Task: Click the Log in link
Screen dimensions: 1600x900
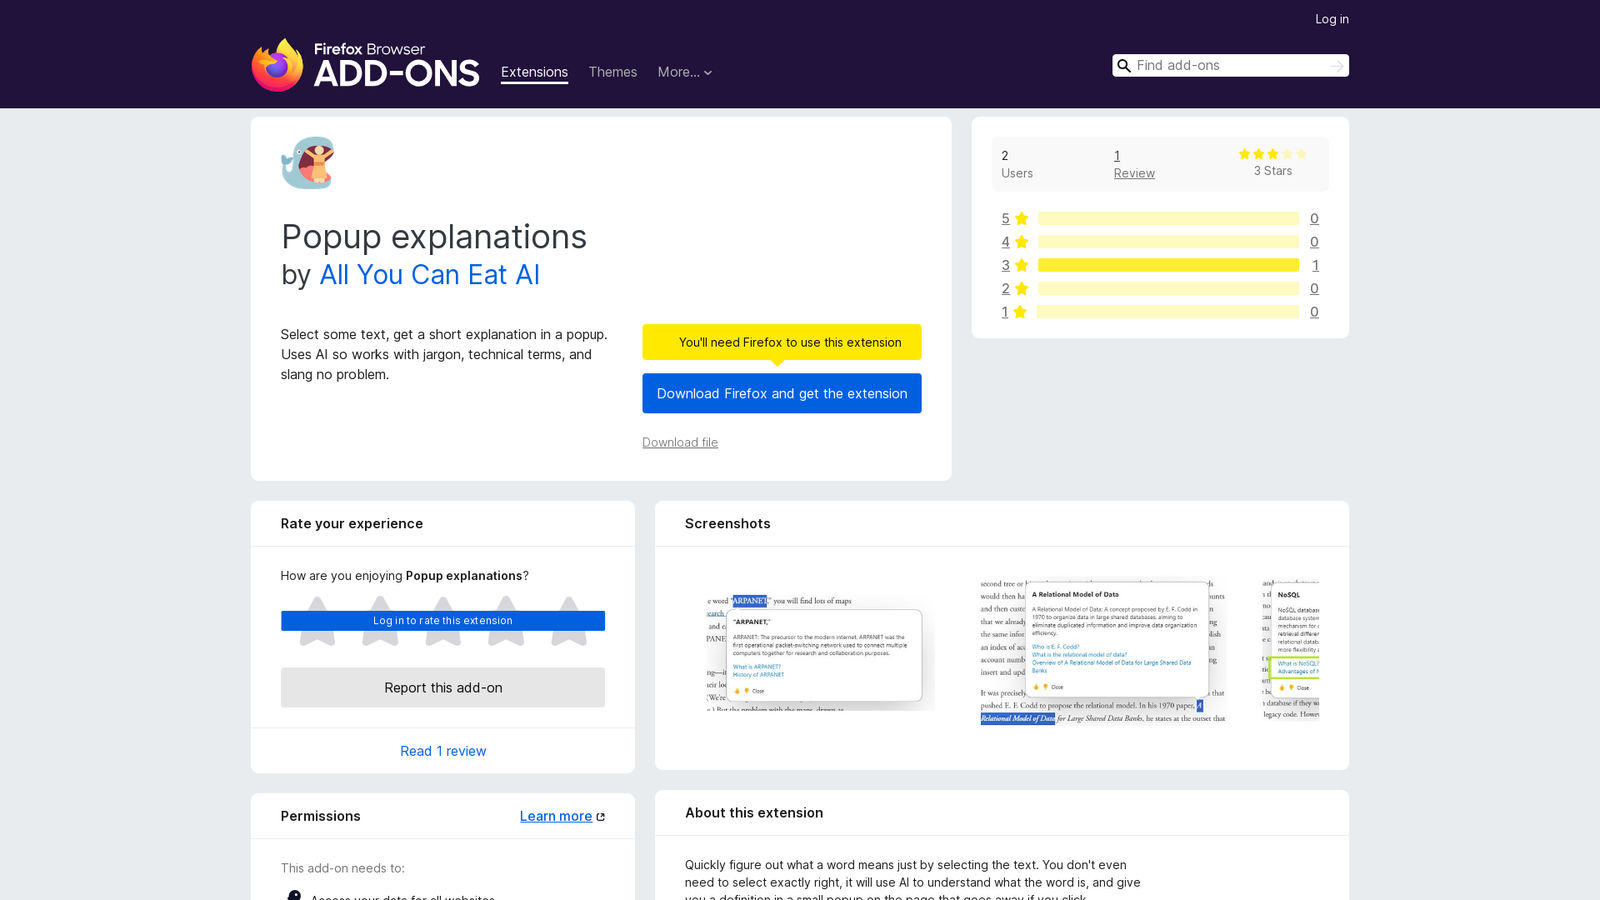Action: [1332, 19]
